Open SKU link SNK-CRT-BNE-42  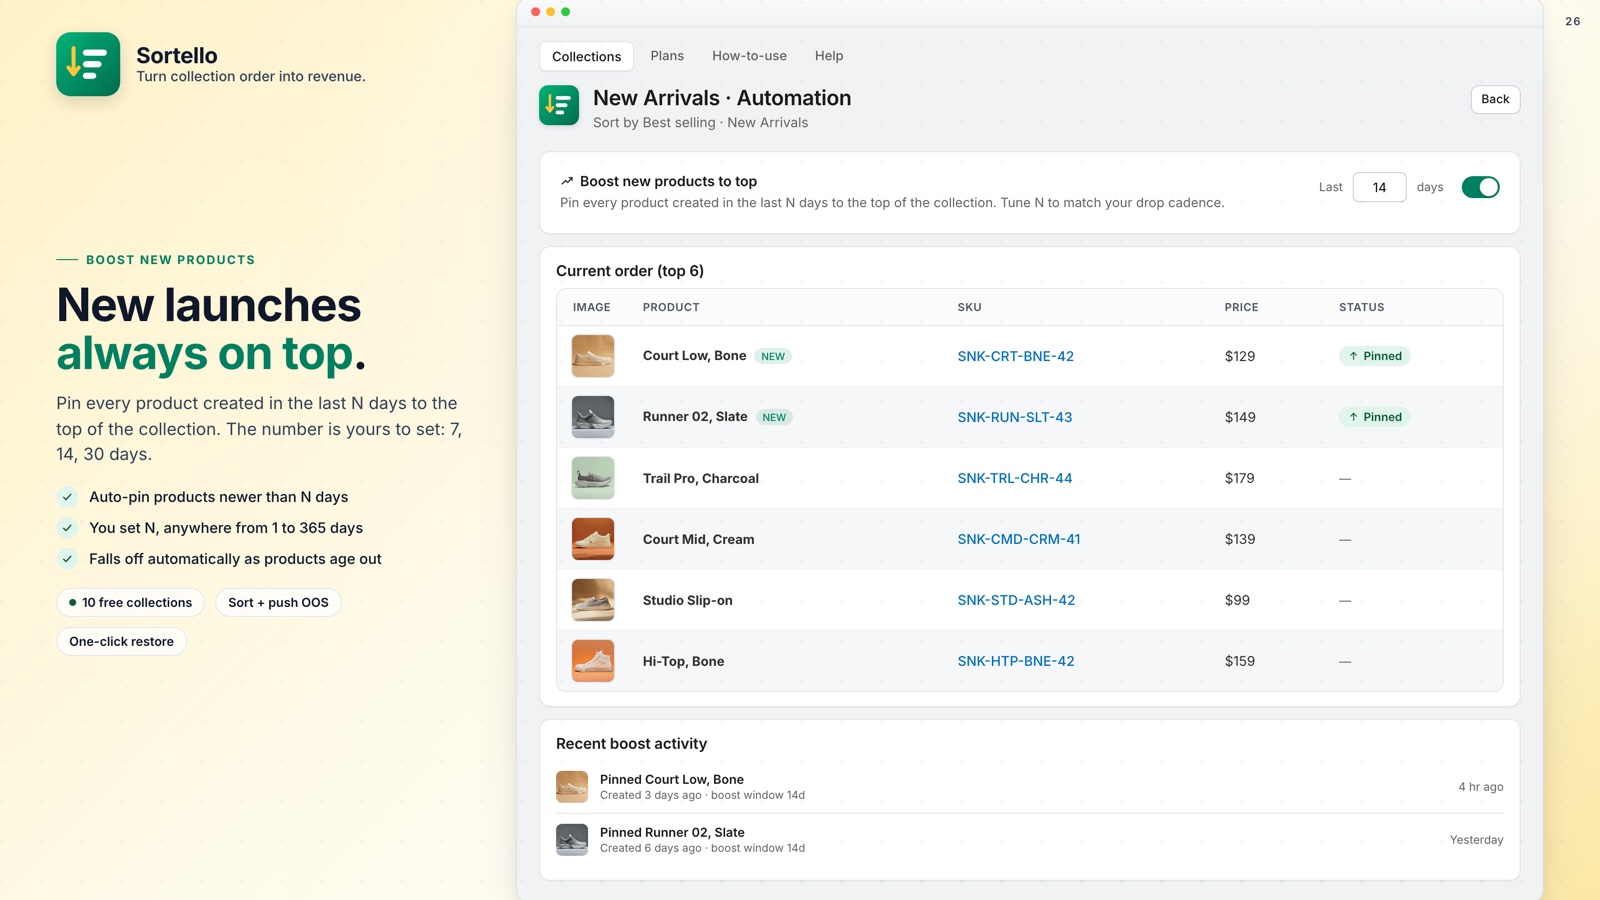(x=1015, y=356)
